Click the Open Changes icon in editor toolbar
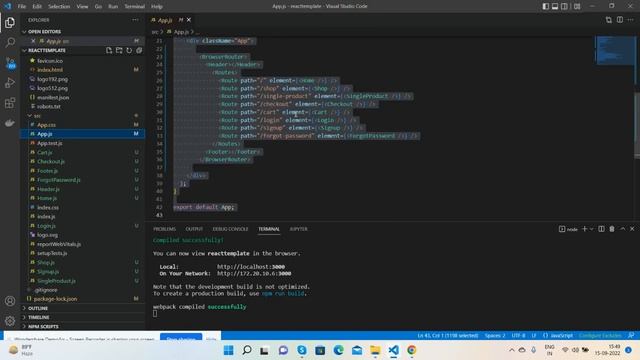 click(x=609, y=20)
